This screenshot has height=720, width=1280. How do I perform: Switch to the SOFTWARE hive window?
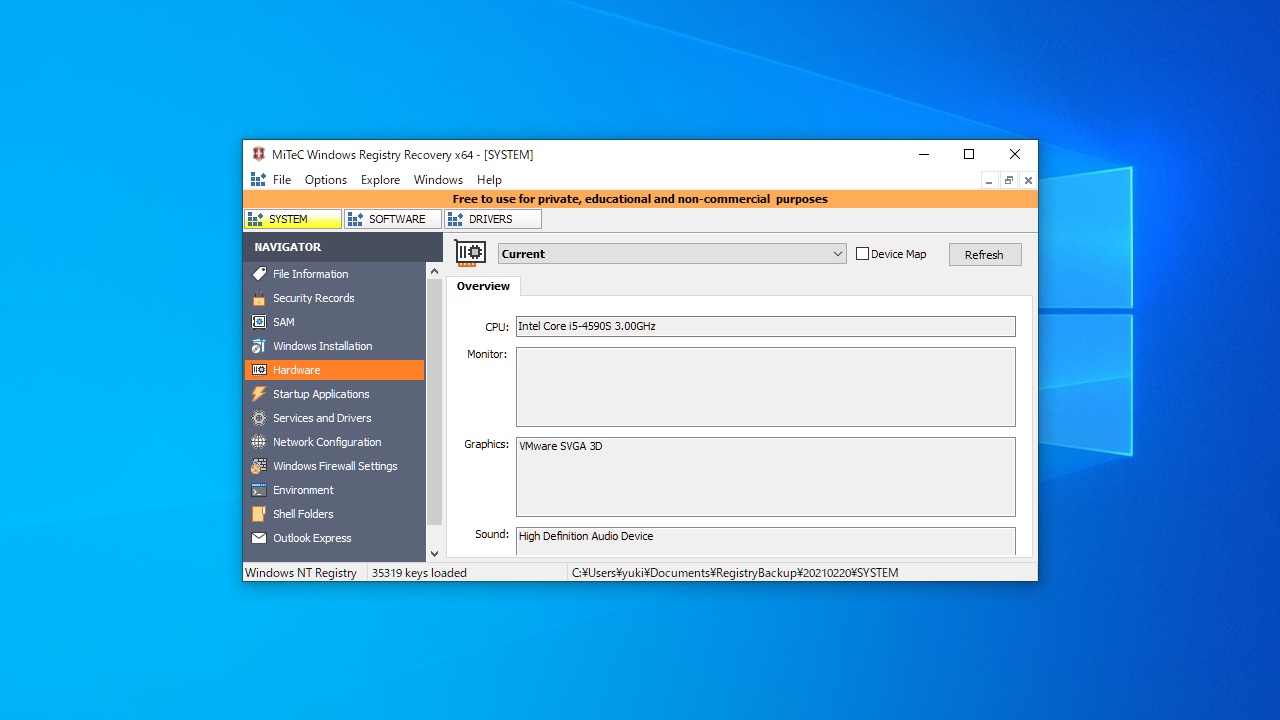392,219
